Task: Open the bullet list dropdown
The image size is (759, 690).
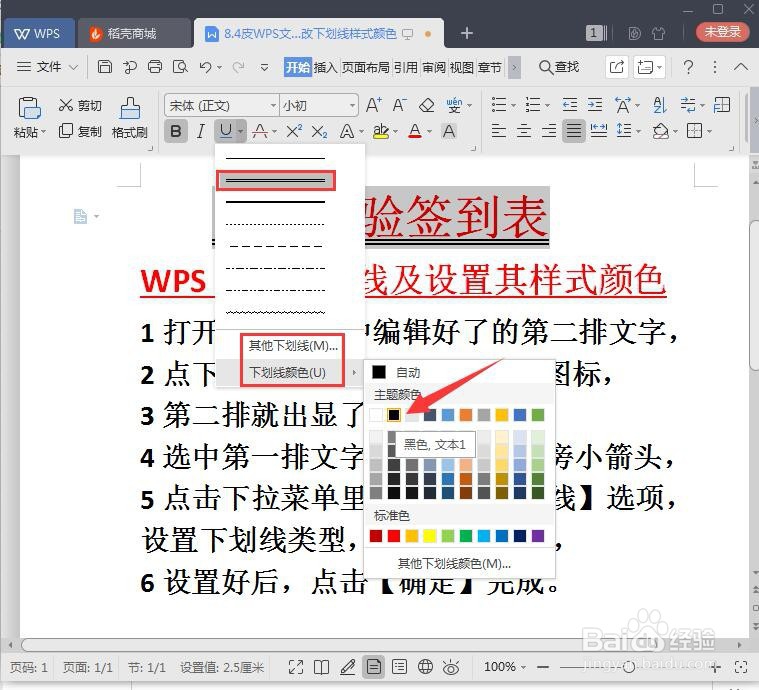Action: [x=513, y=106]
